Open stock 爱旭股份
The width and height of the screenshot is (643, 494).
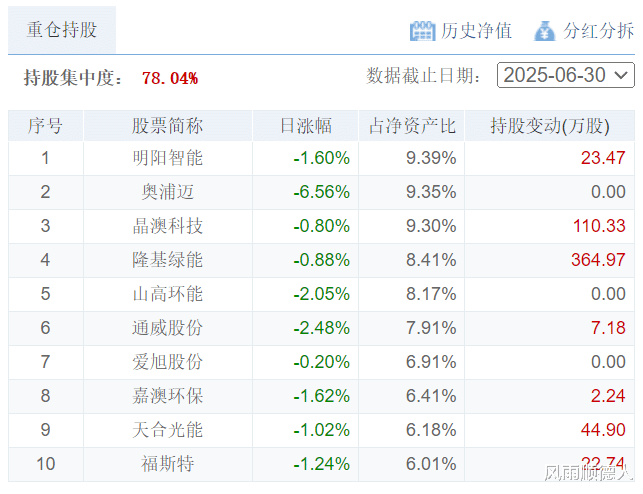click(167, 362)
